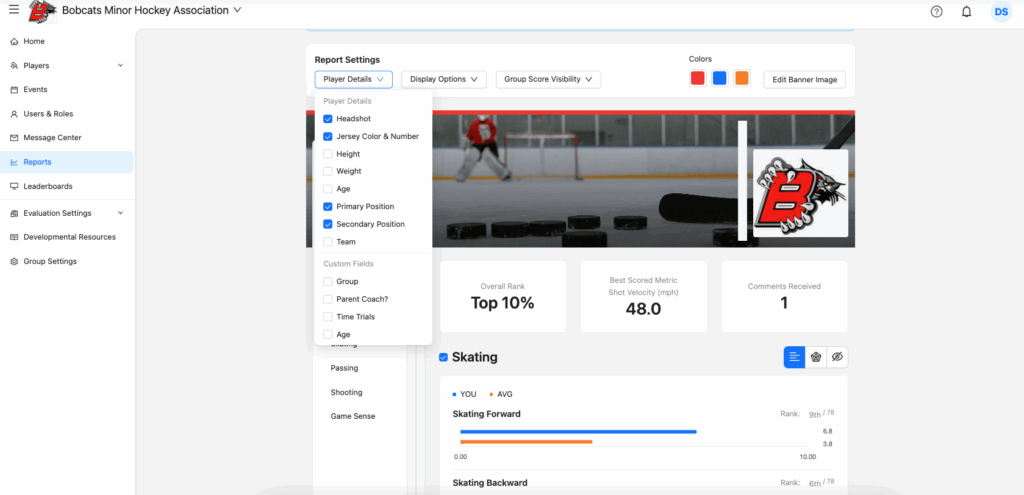Click the help question mark icon
Screen dimensions: 1024x495
click(x=936, y=12)
